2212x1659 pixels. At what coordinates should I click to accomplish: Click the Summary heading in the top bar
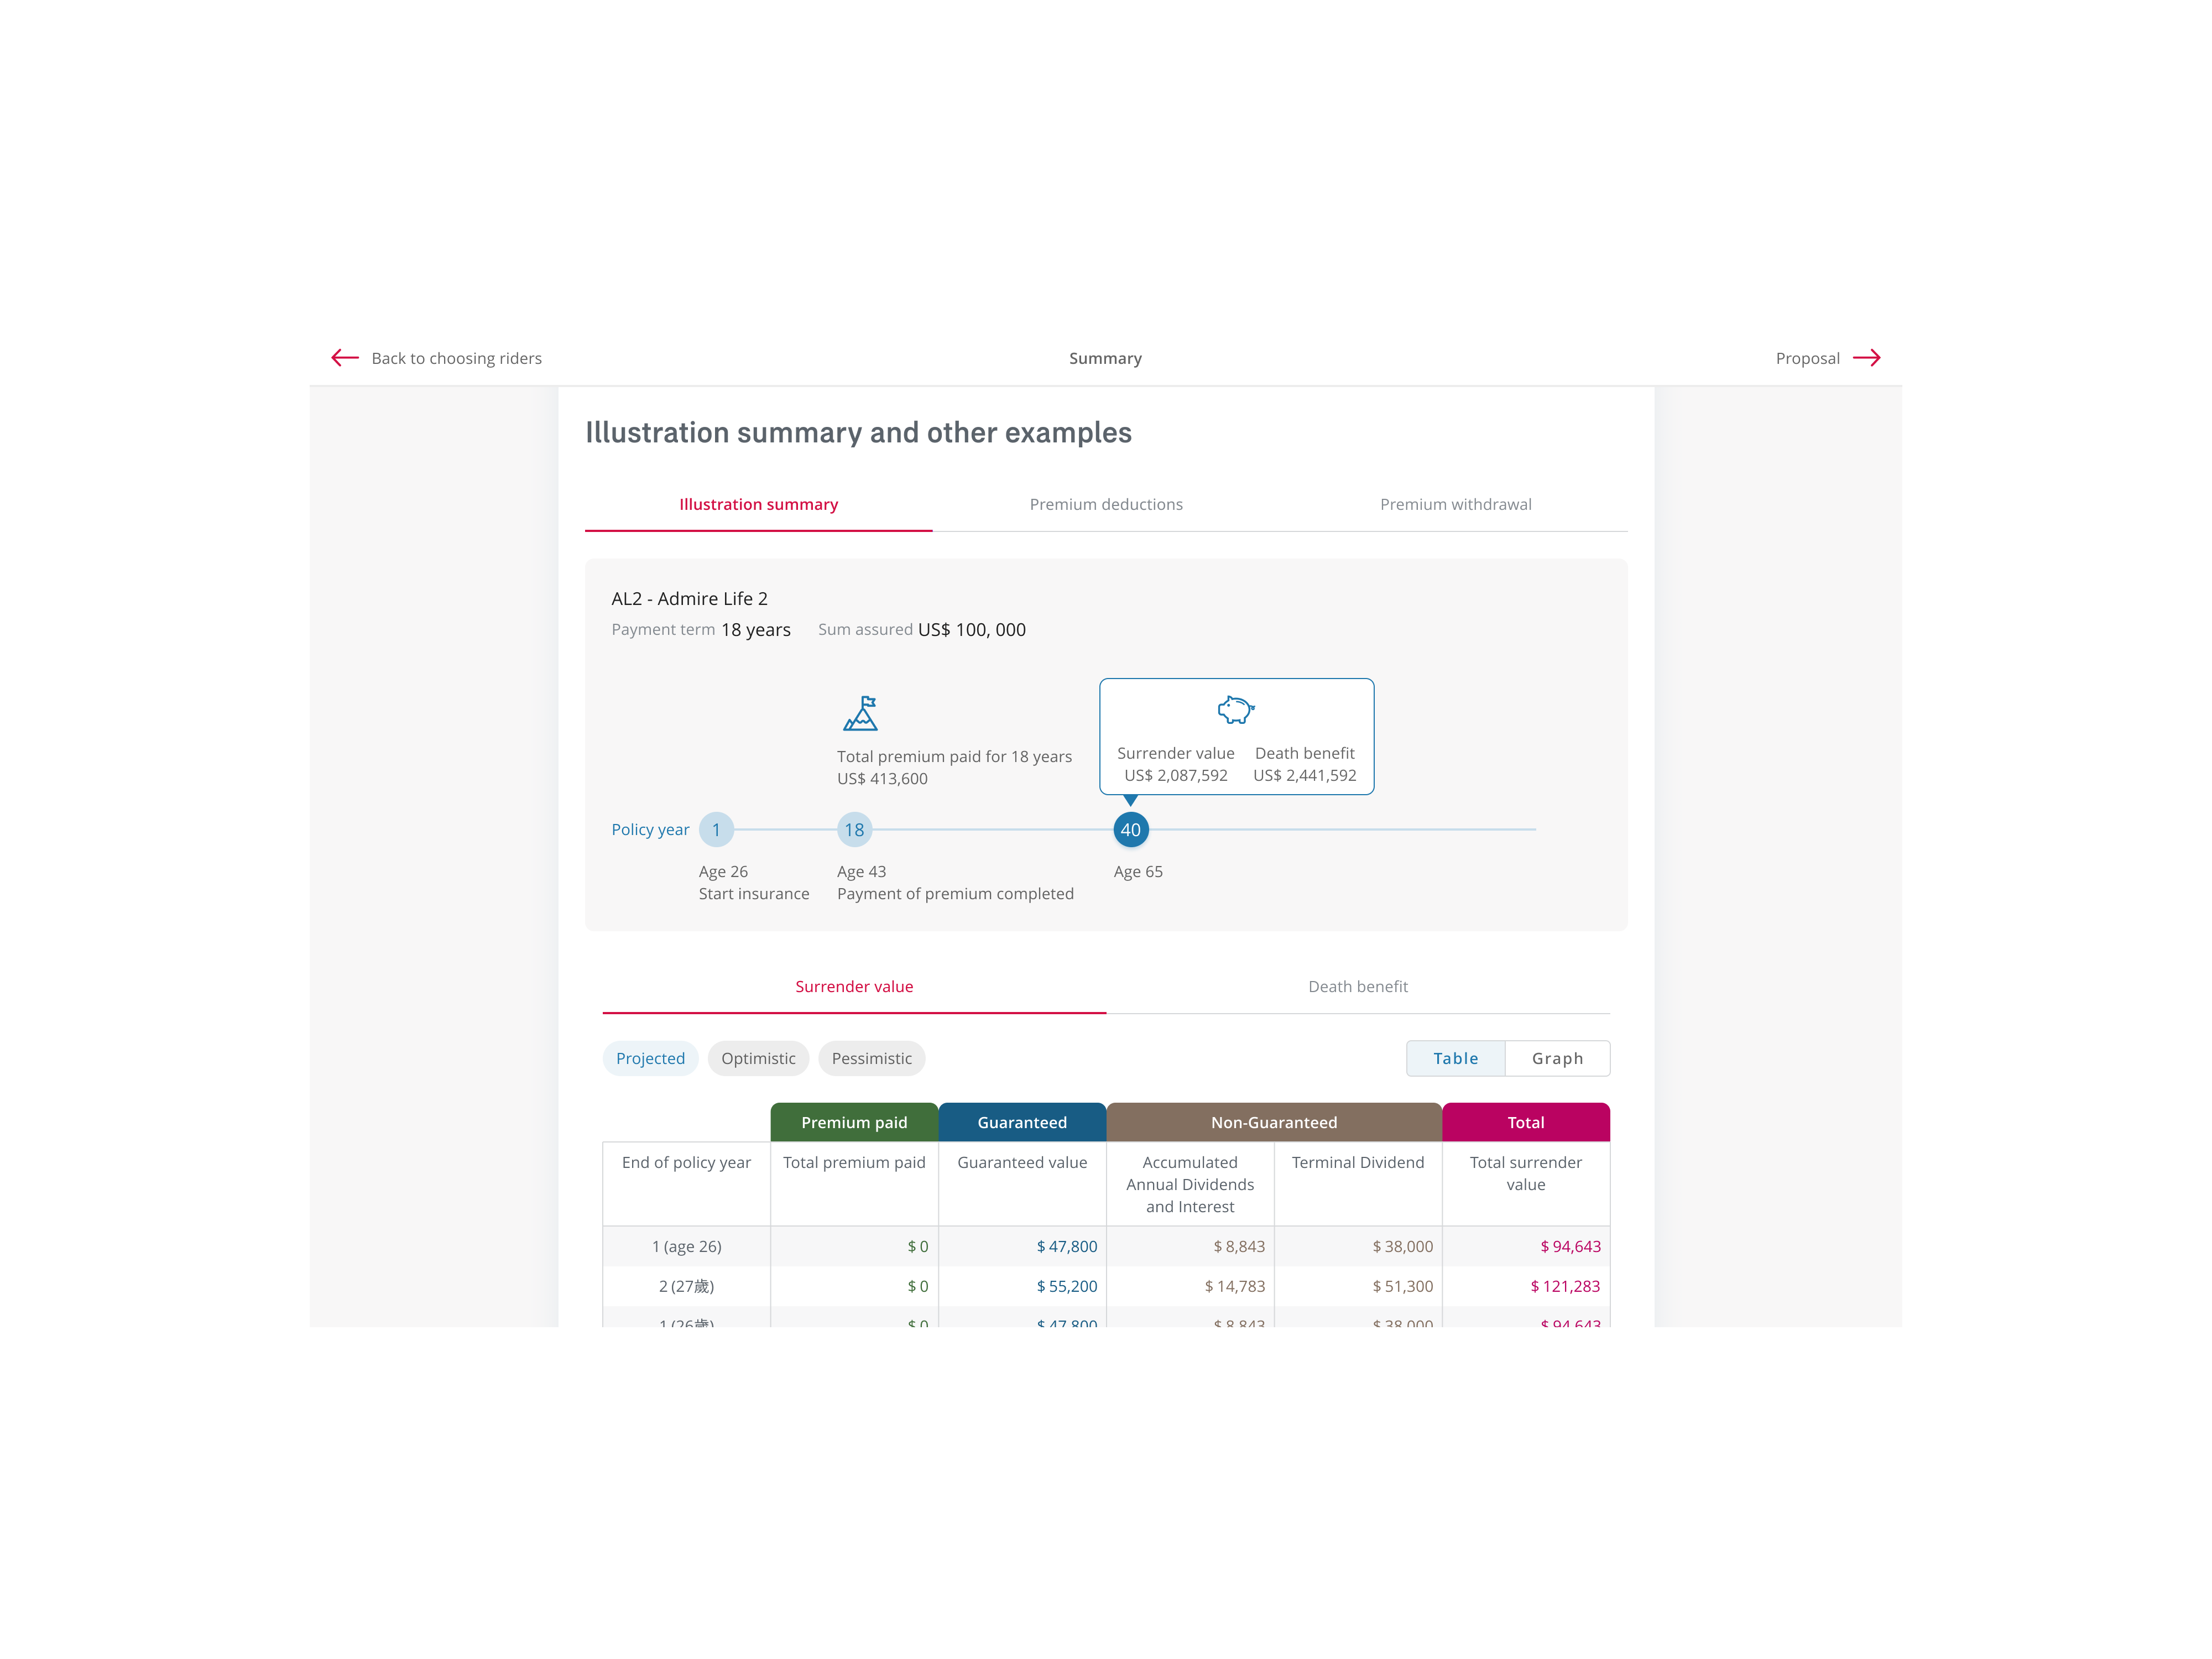pyautogui.click(x=1105, y=358)
